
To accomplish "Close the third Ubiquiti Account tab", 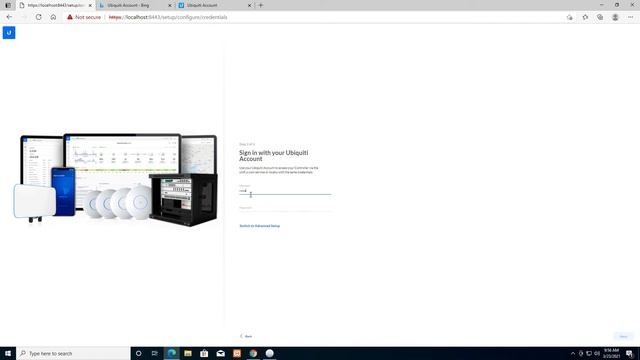I will [249, 5].
